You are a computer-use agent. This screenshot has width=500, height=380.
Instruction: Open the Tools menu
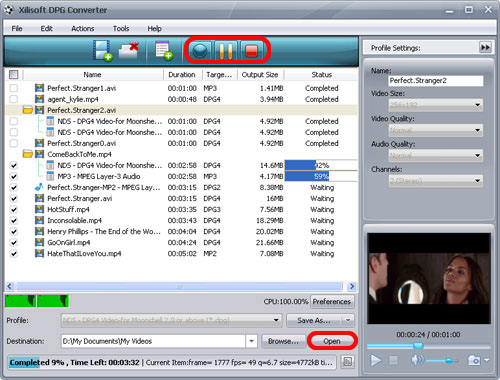point(121,29)
